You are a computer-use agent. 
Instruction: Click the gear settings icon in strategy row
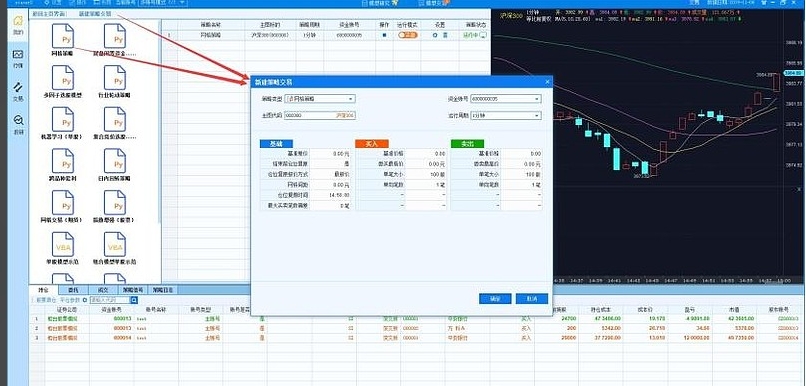click(435, 35)
